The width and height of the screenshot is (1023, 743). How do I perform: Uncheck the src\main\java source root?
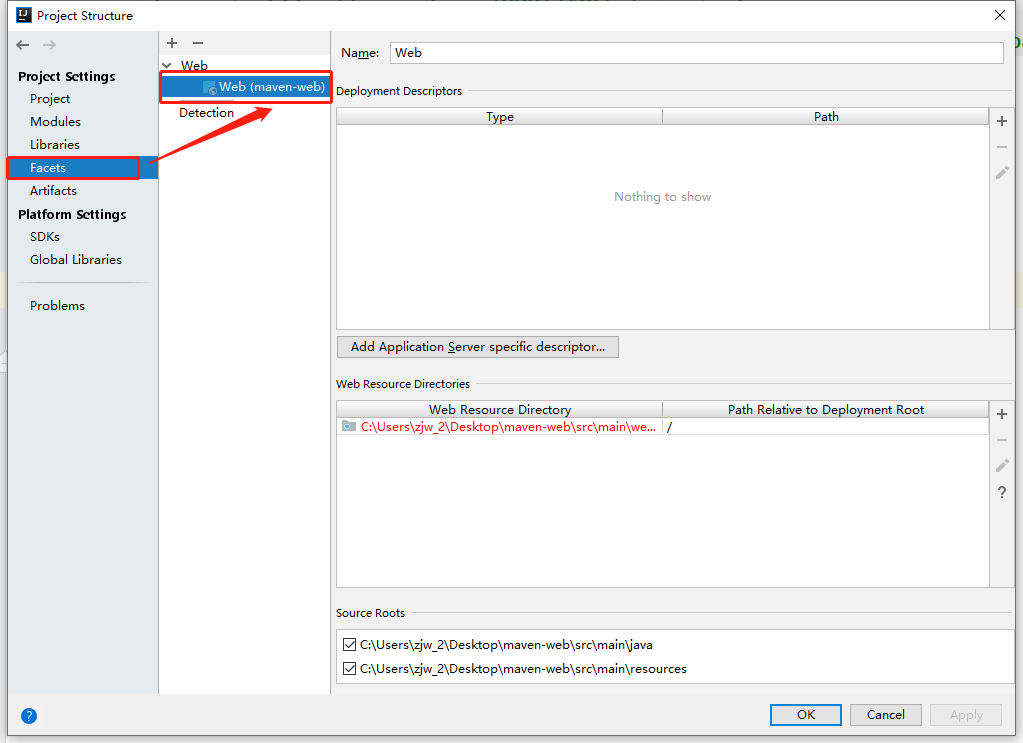coord(349,645)
